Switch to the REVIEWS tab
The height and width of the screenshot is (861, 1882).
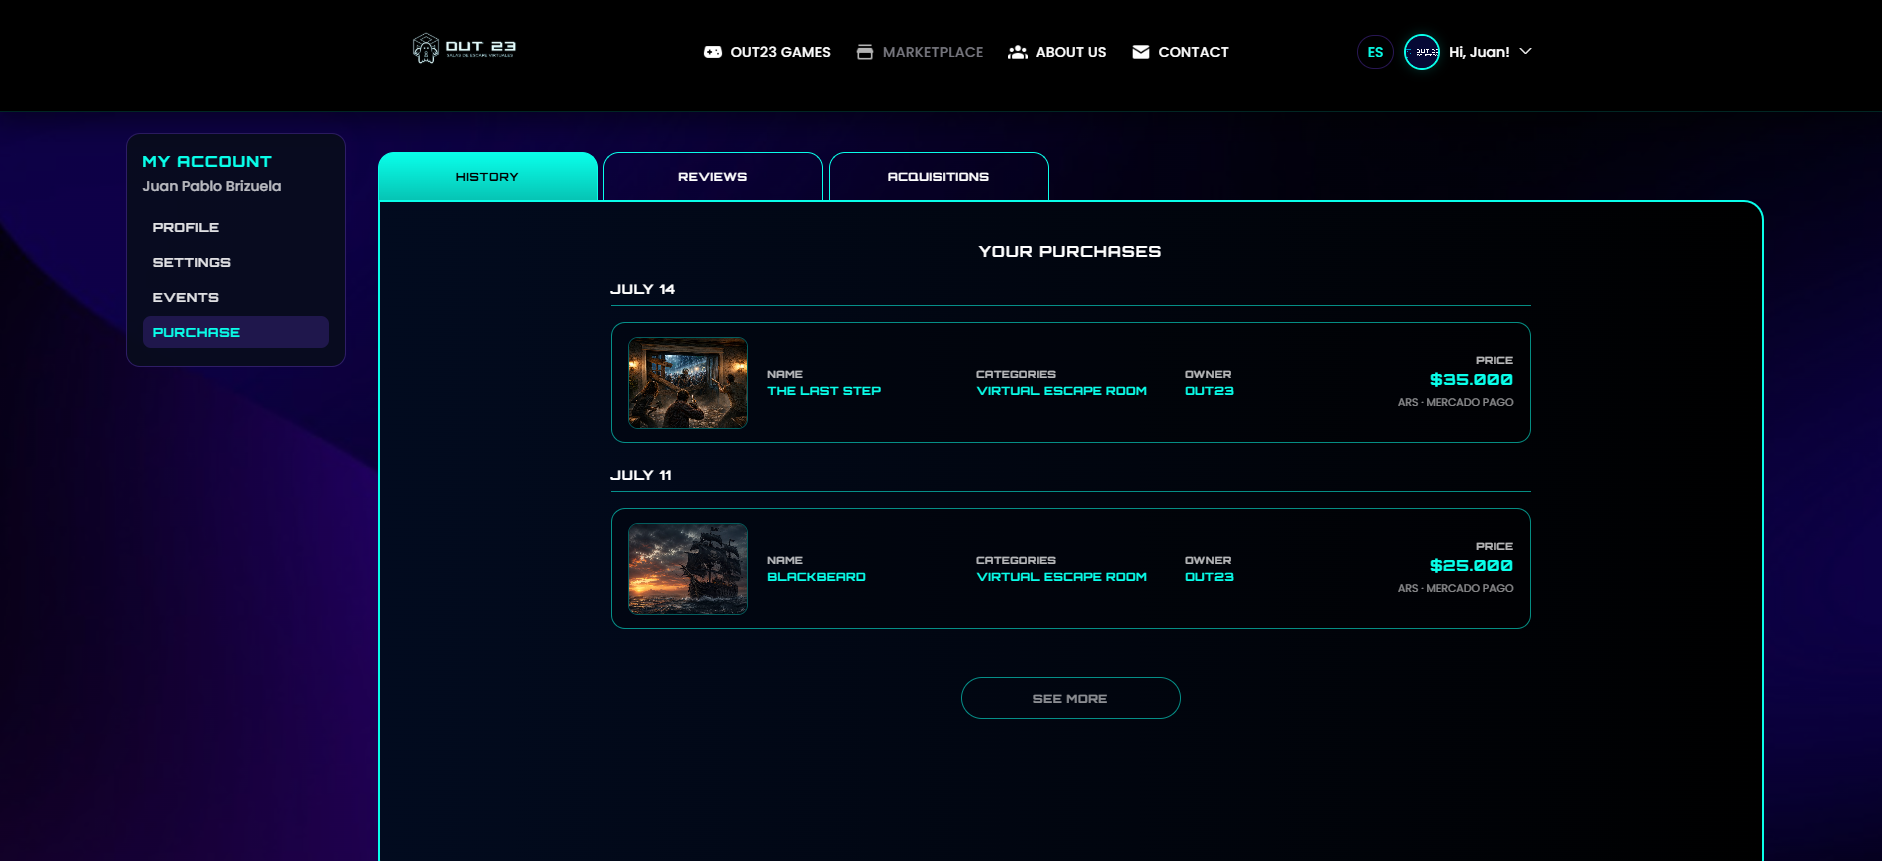[x=713, y=177]
